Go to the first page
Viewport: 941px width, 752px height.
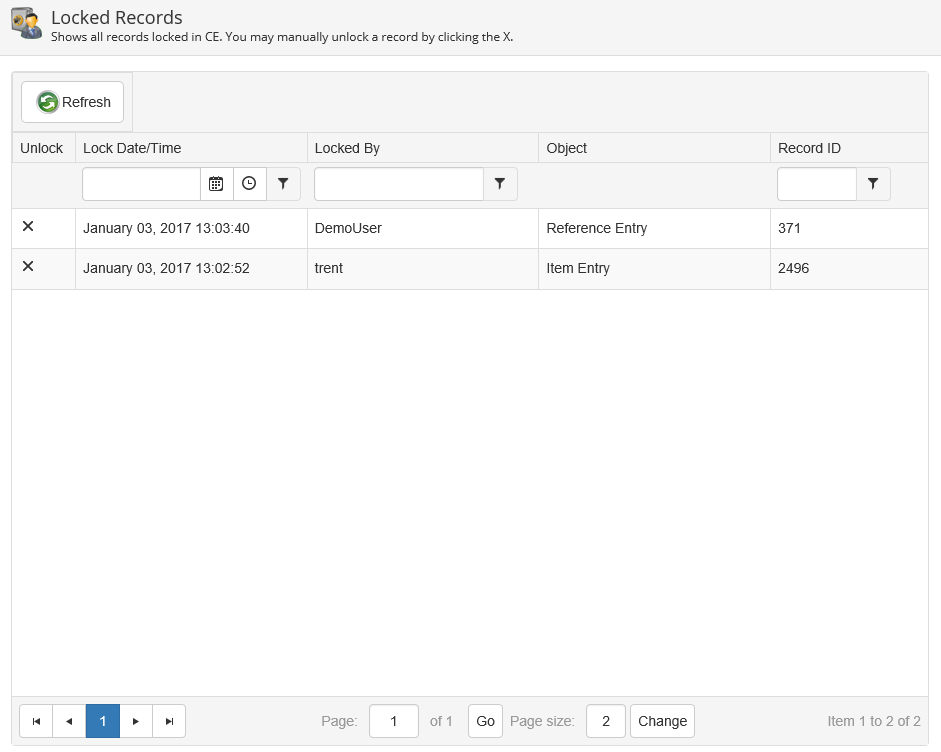tap(36, 721)
